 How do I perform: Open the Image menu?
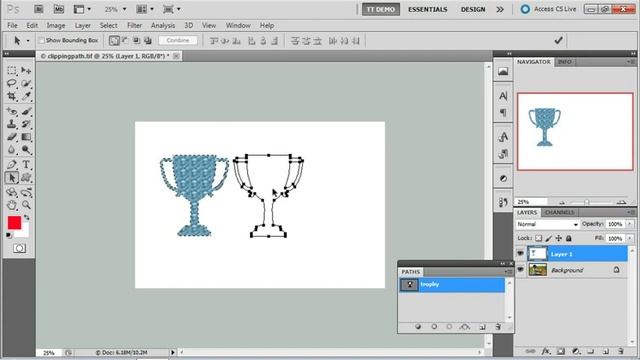[56, 25]
